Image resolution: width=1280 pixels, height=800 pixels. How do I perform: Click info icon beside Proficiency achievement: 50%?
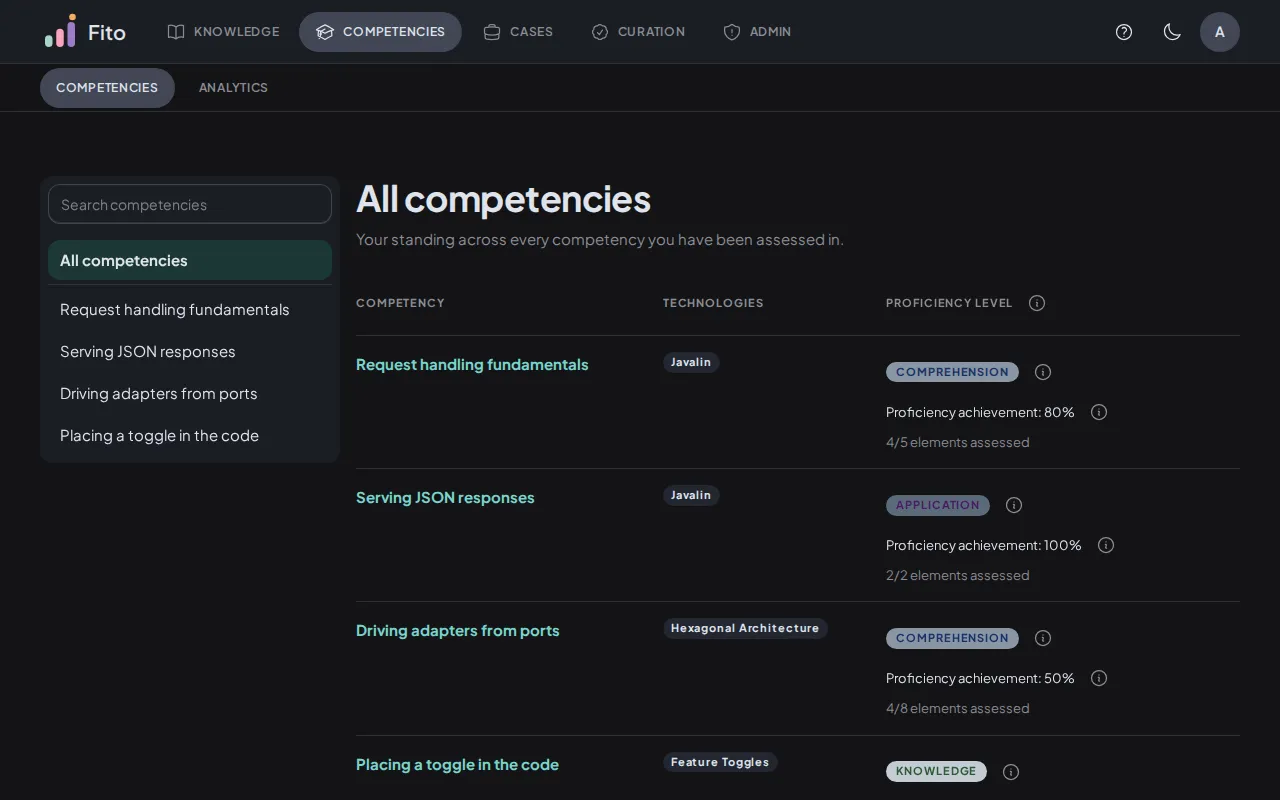click(x=1099, y=678)
